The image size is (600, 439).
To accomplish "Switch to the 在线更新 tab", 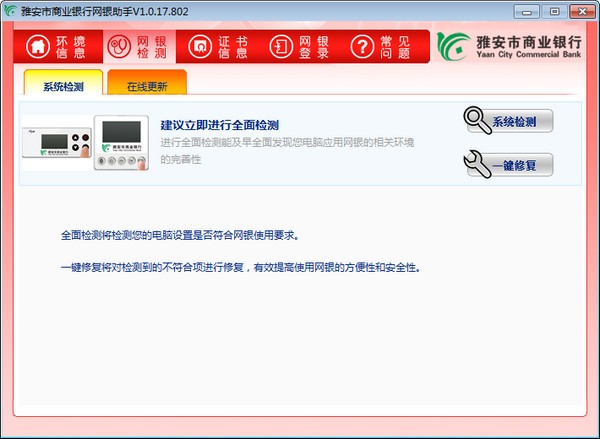I will 147,82.
